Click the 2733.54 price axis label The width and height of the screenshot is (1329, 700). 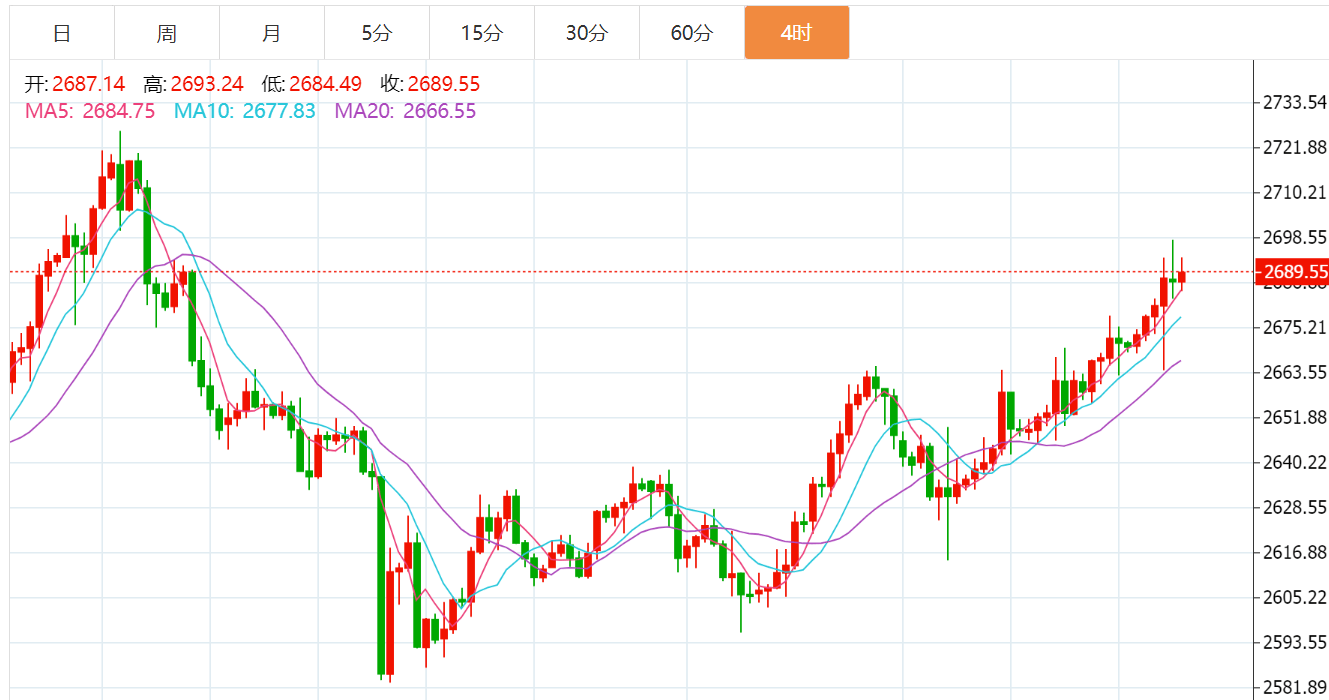[x=1295, y=102]
